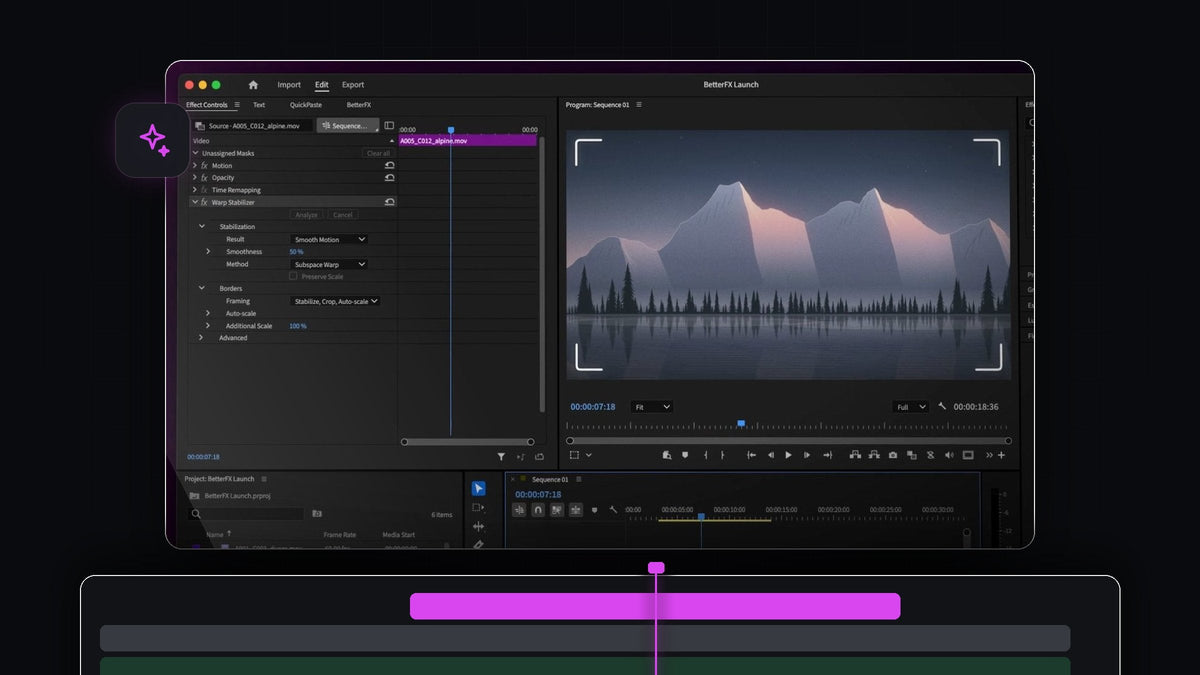Click the Analyze button
The width and height of the screenshot is (1200, 675).
pyautogui.click(x=307, y=215)
